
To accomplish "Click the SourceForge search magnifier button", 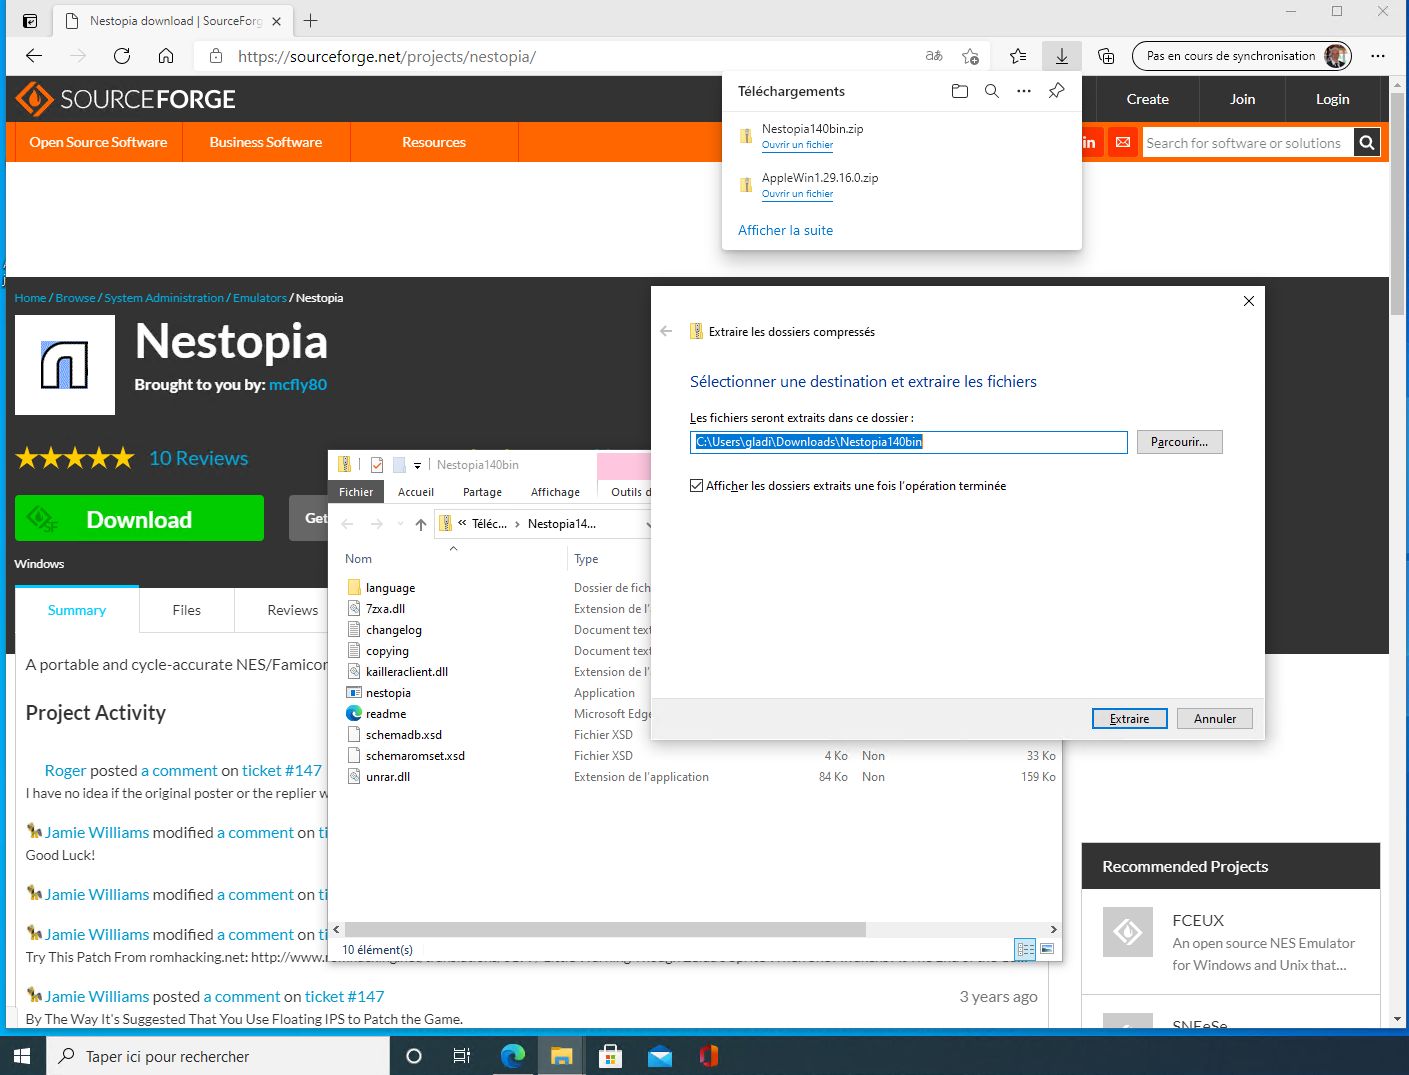I will pos(1366,143).
